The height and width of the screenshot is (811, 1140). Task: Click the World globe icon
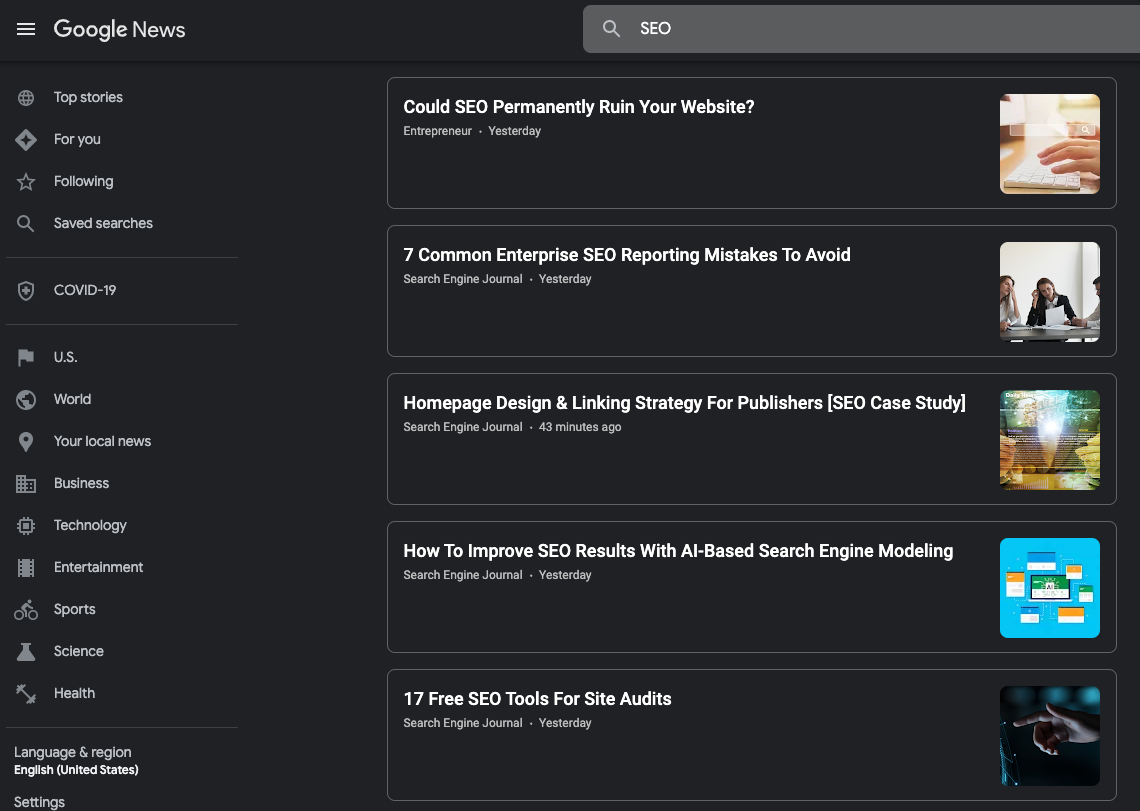pos(26,399)
